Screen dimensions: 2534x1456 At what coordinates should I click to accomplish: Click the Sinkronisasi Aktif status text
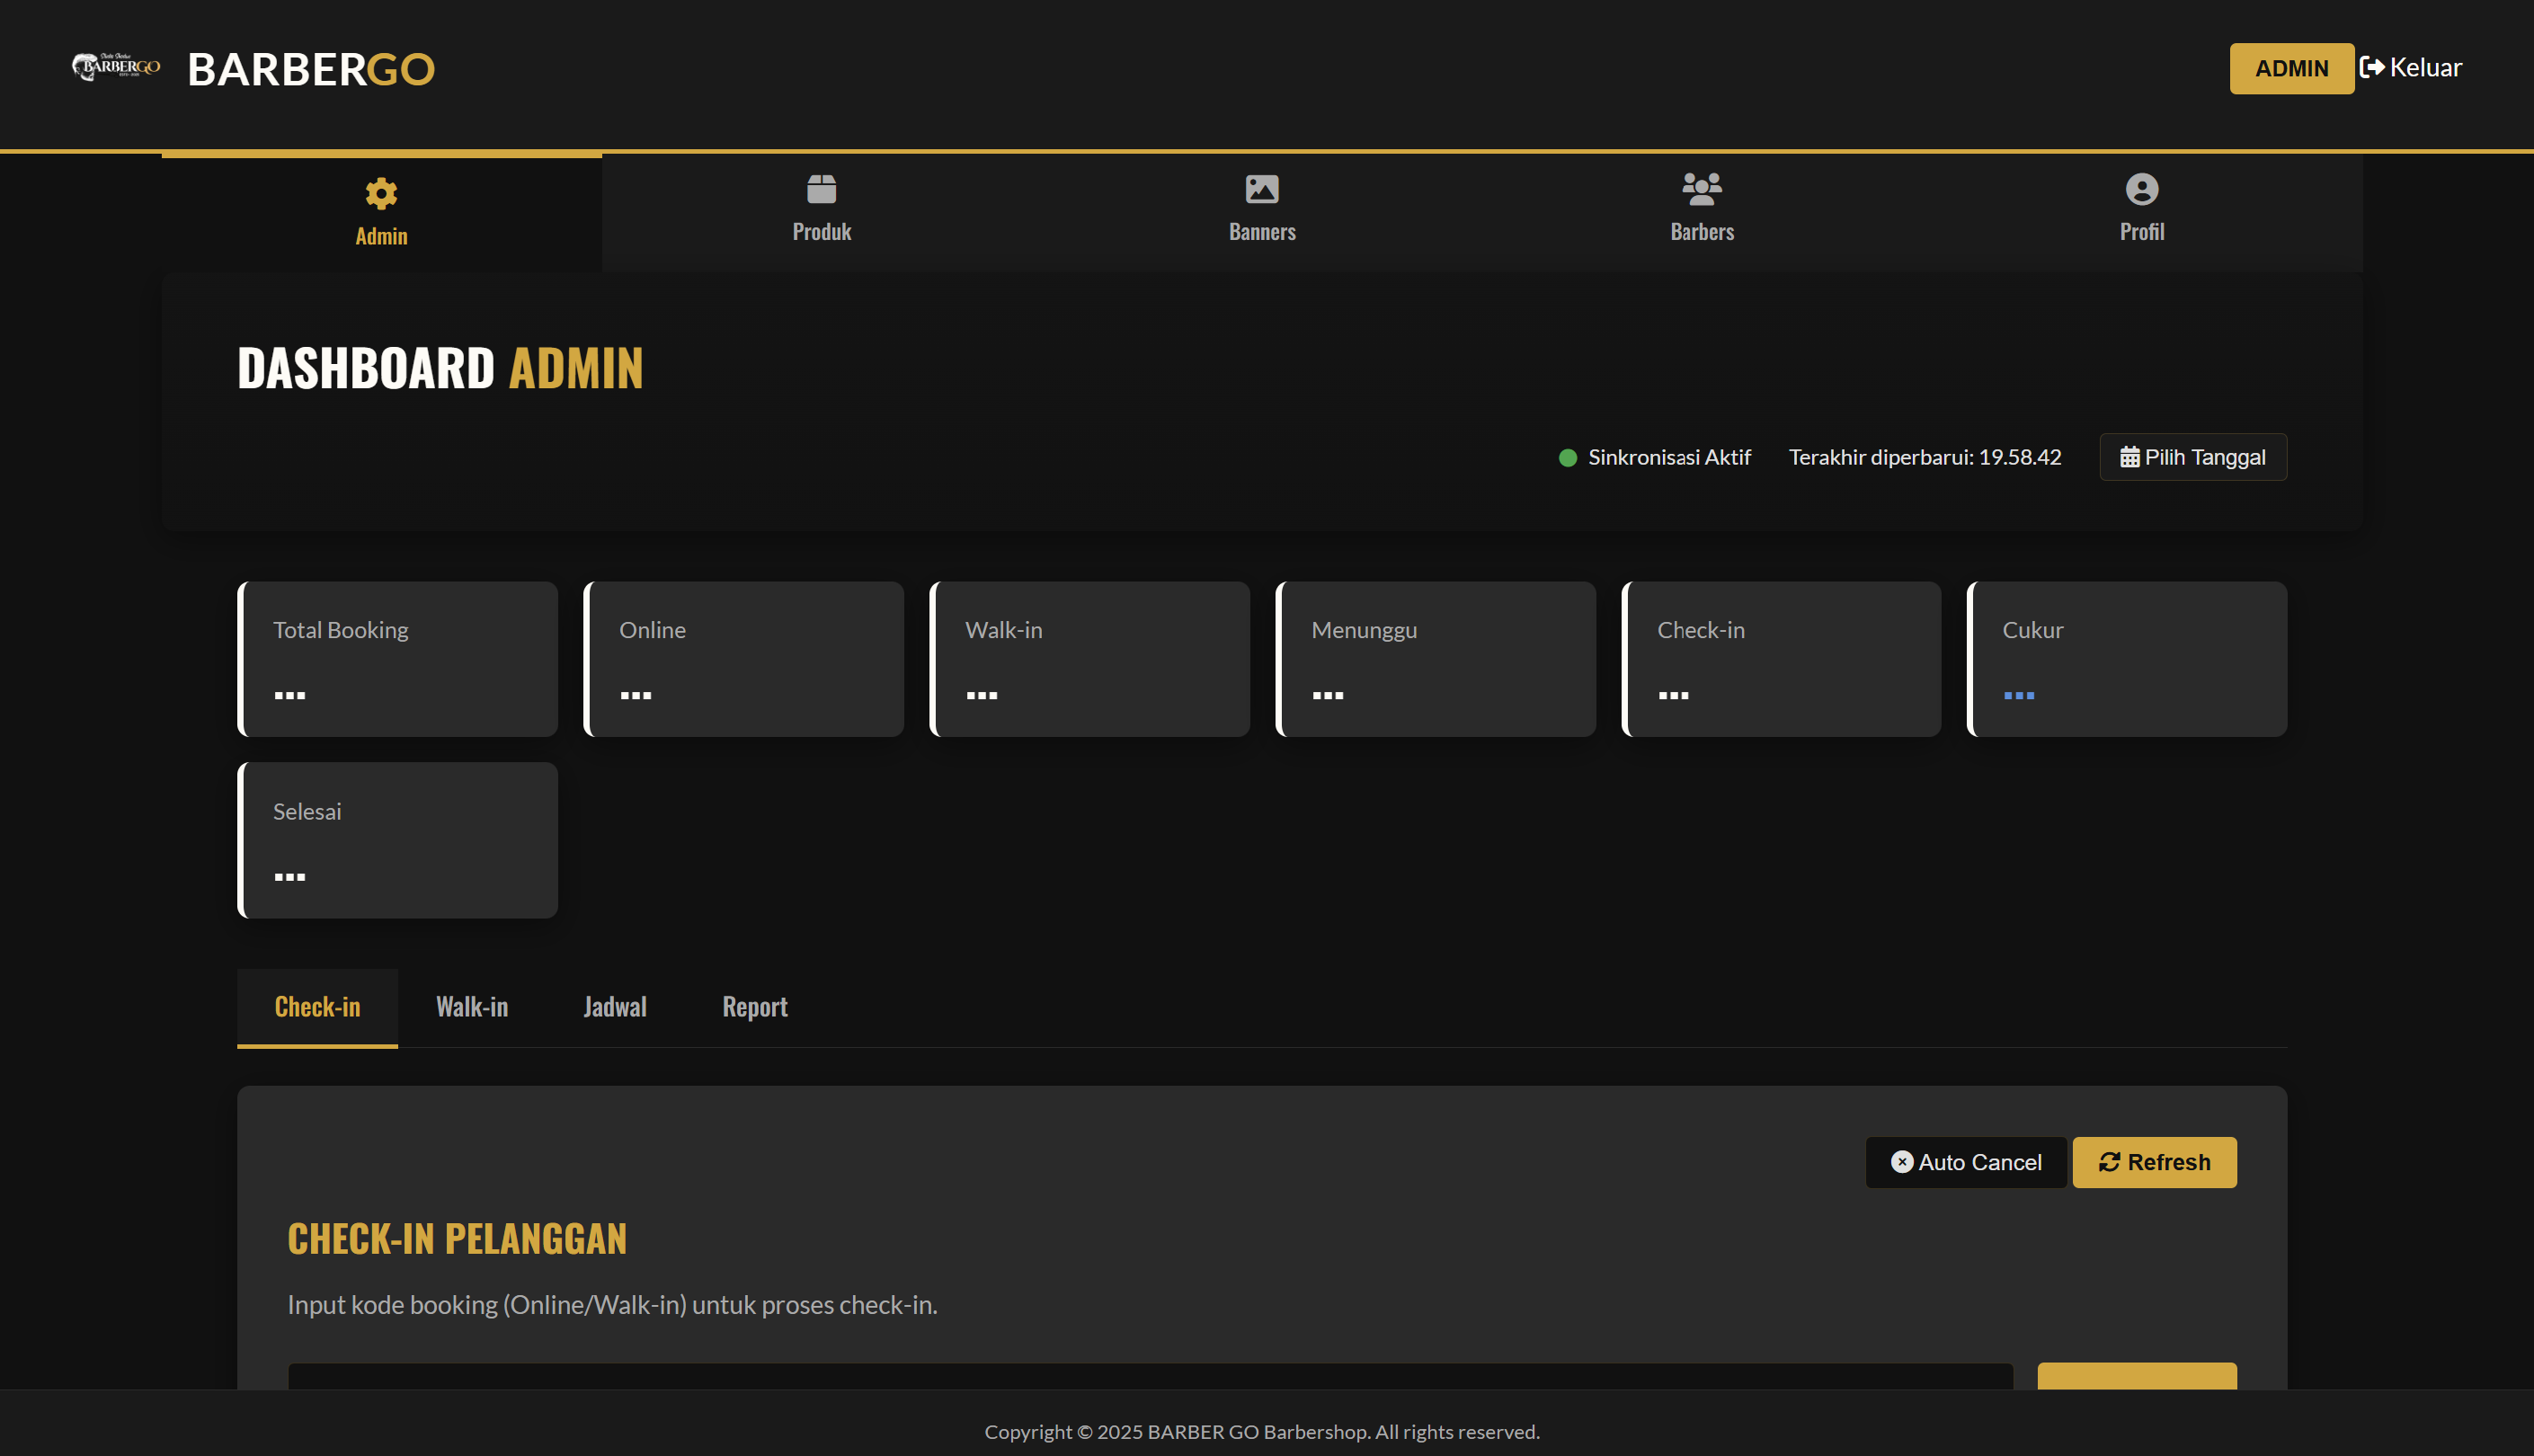[1669, 457]
